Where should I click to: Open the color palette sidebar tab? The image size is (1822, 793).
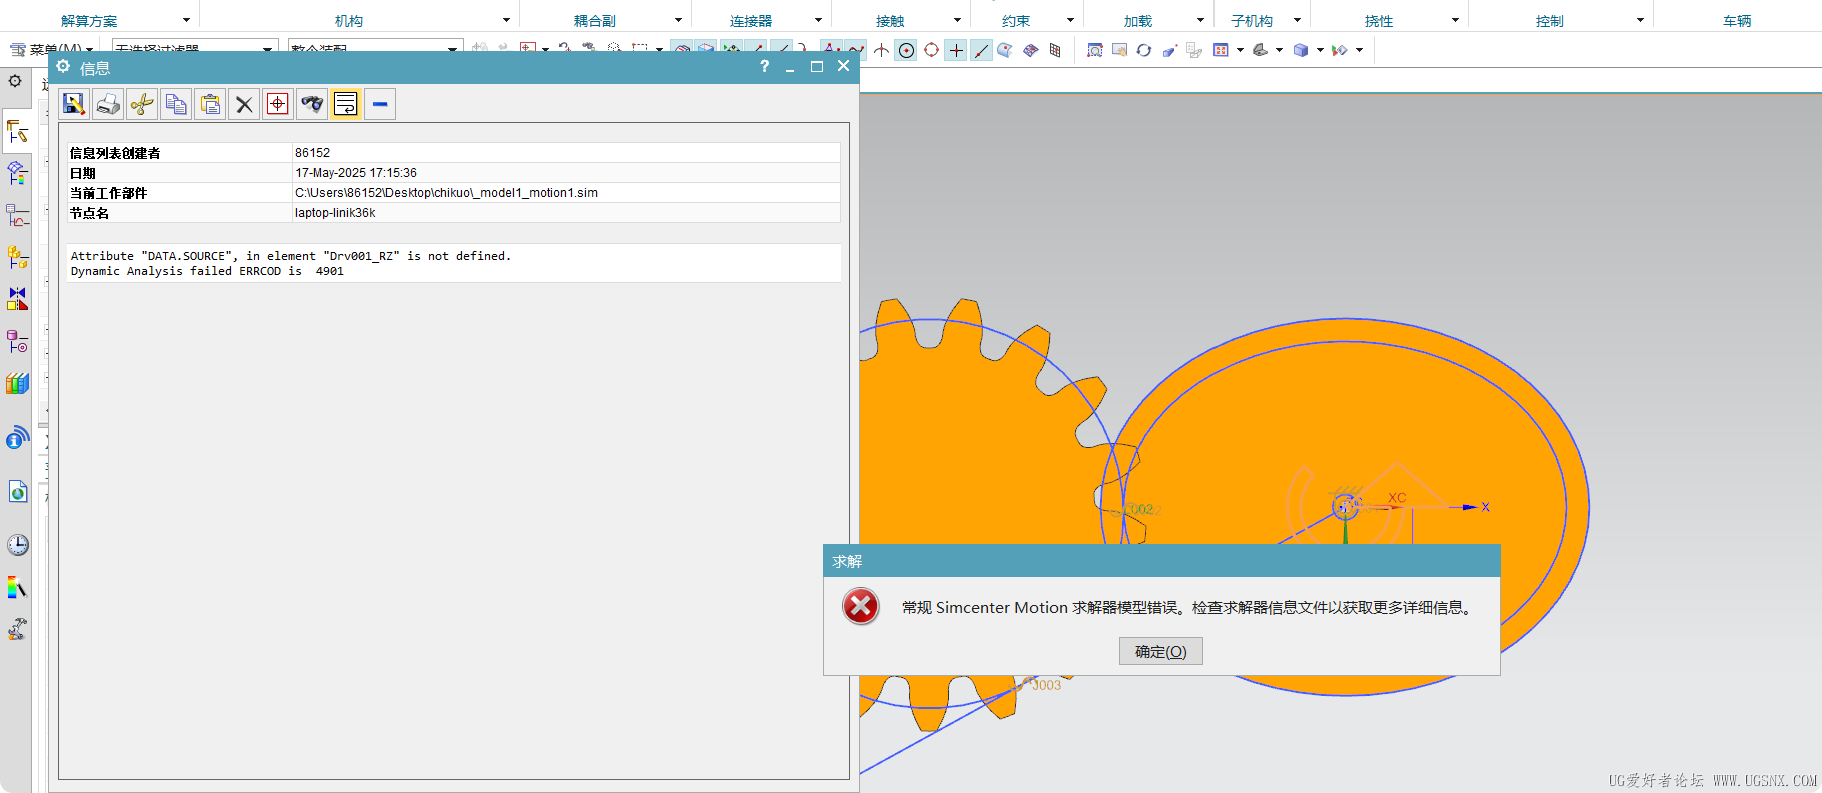point(17,587)
